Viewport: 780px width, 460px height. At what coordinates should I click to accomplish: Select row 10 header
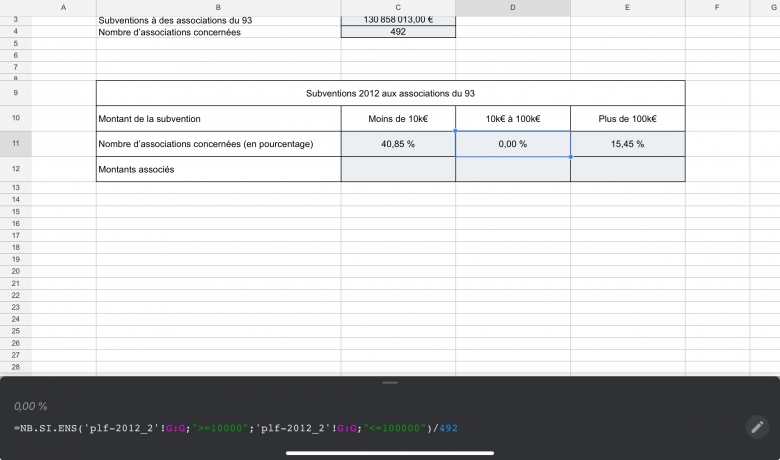pos(16,118)
